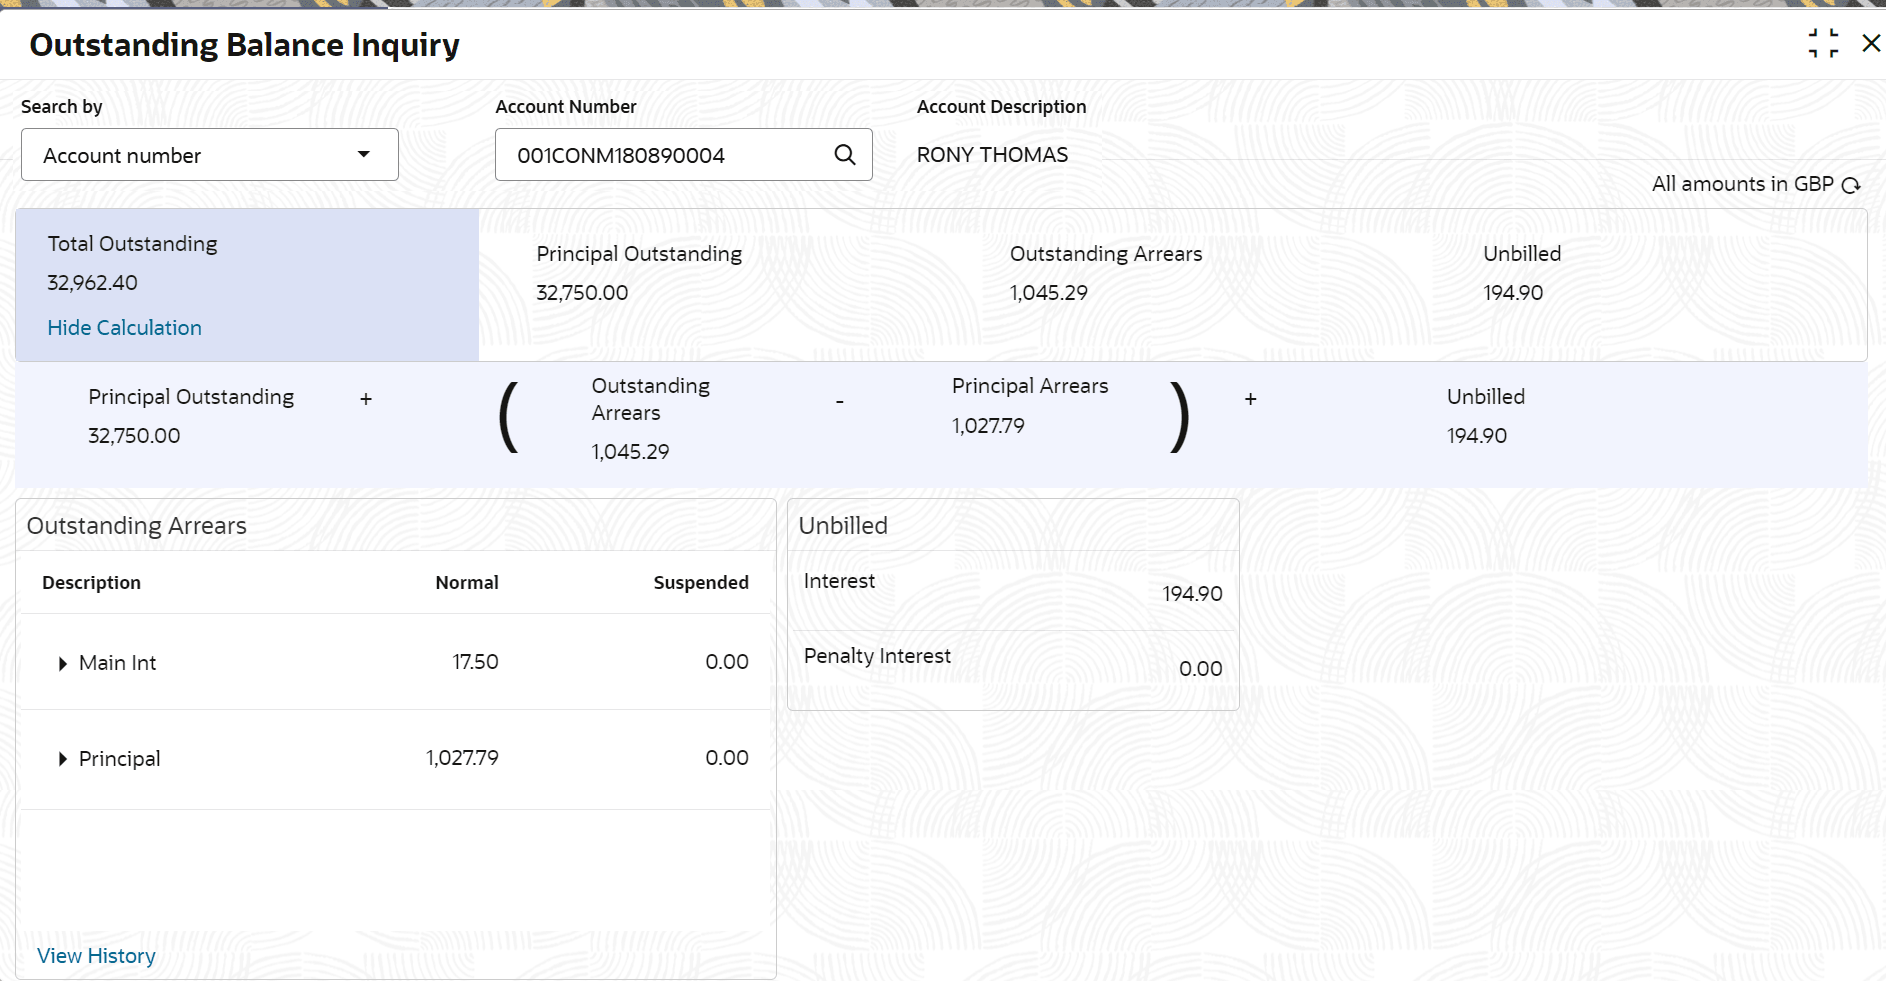The height and width of the screenshot is (983, 1886).
Task: Click the Suspended column header
Action: tap(701, 583)
